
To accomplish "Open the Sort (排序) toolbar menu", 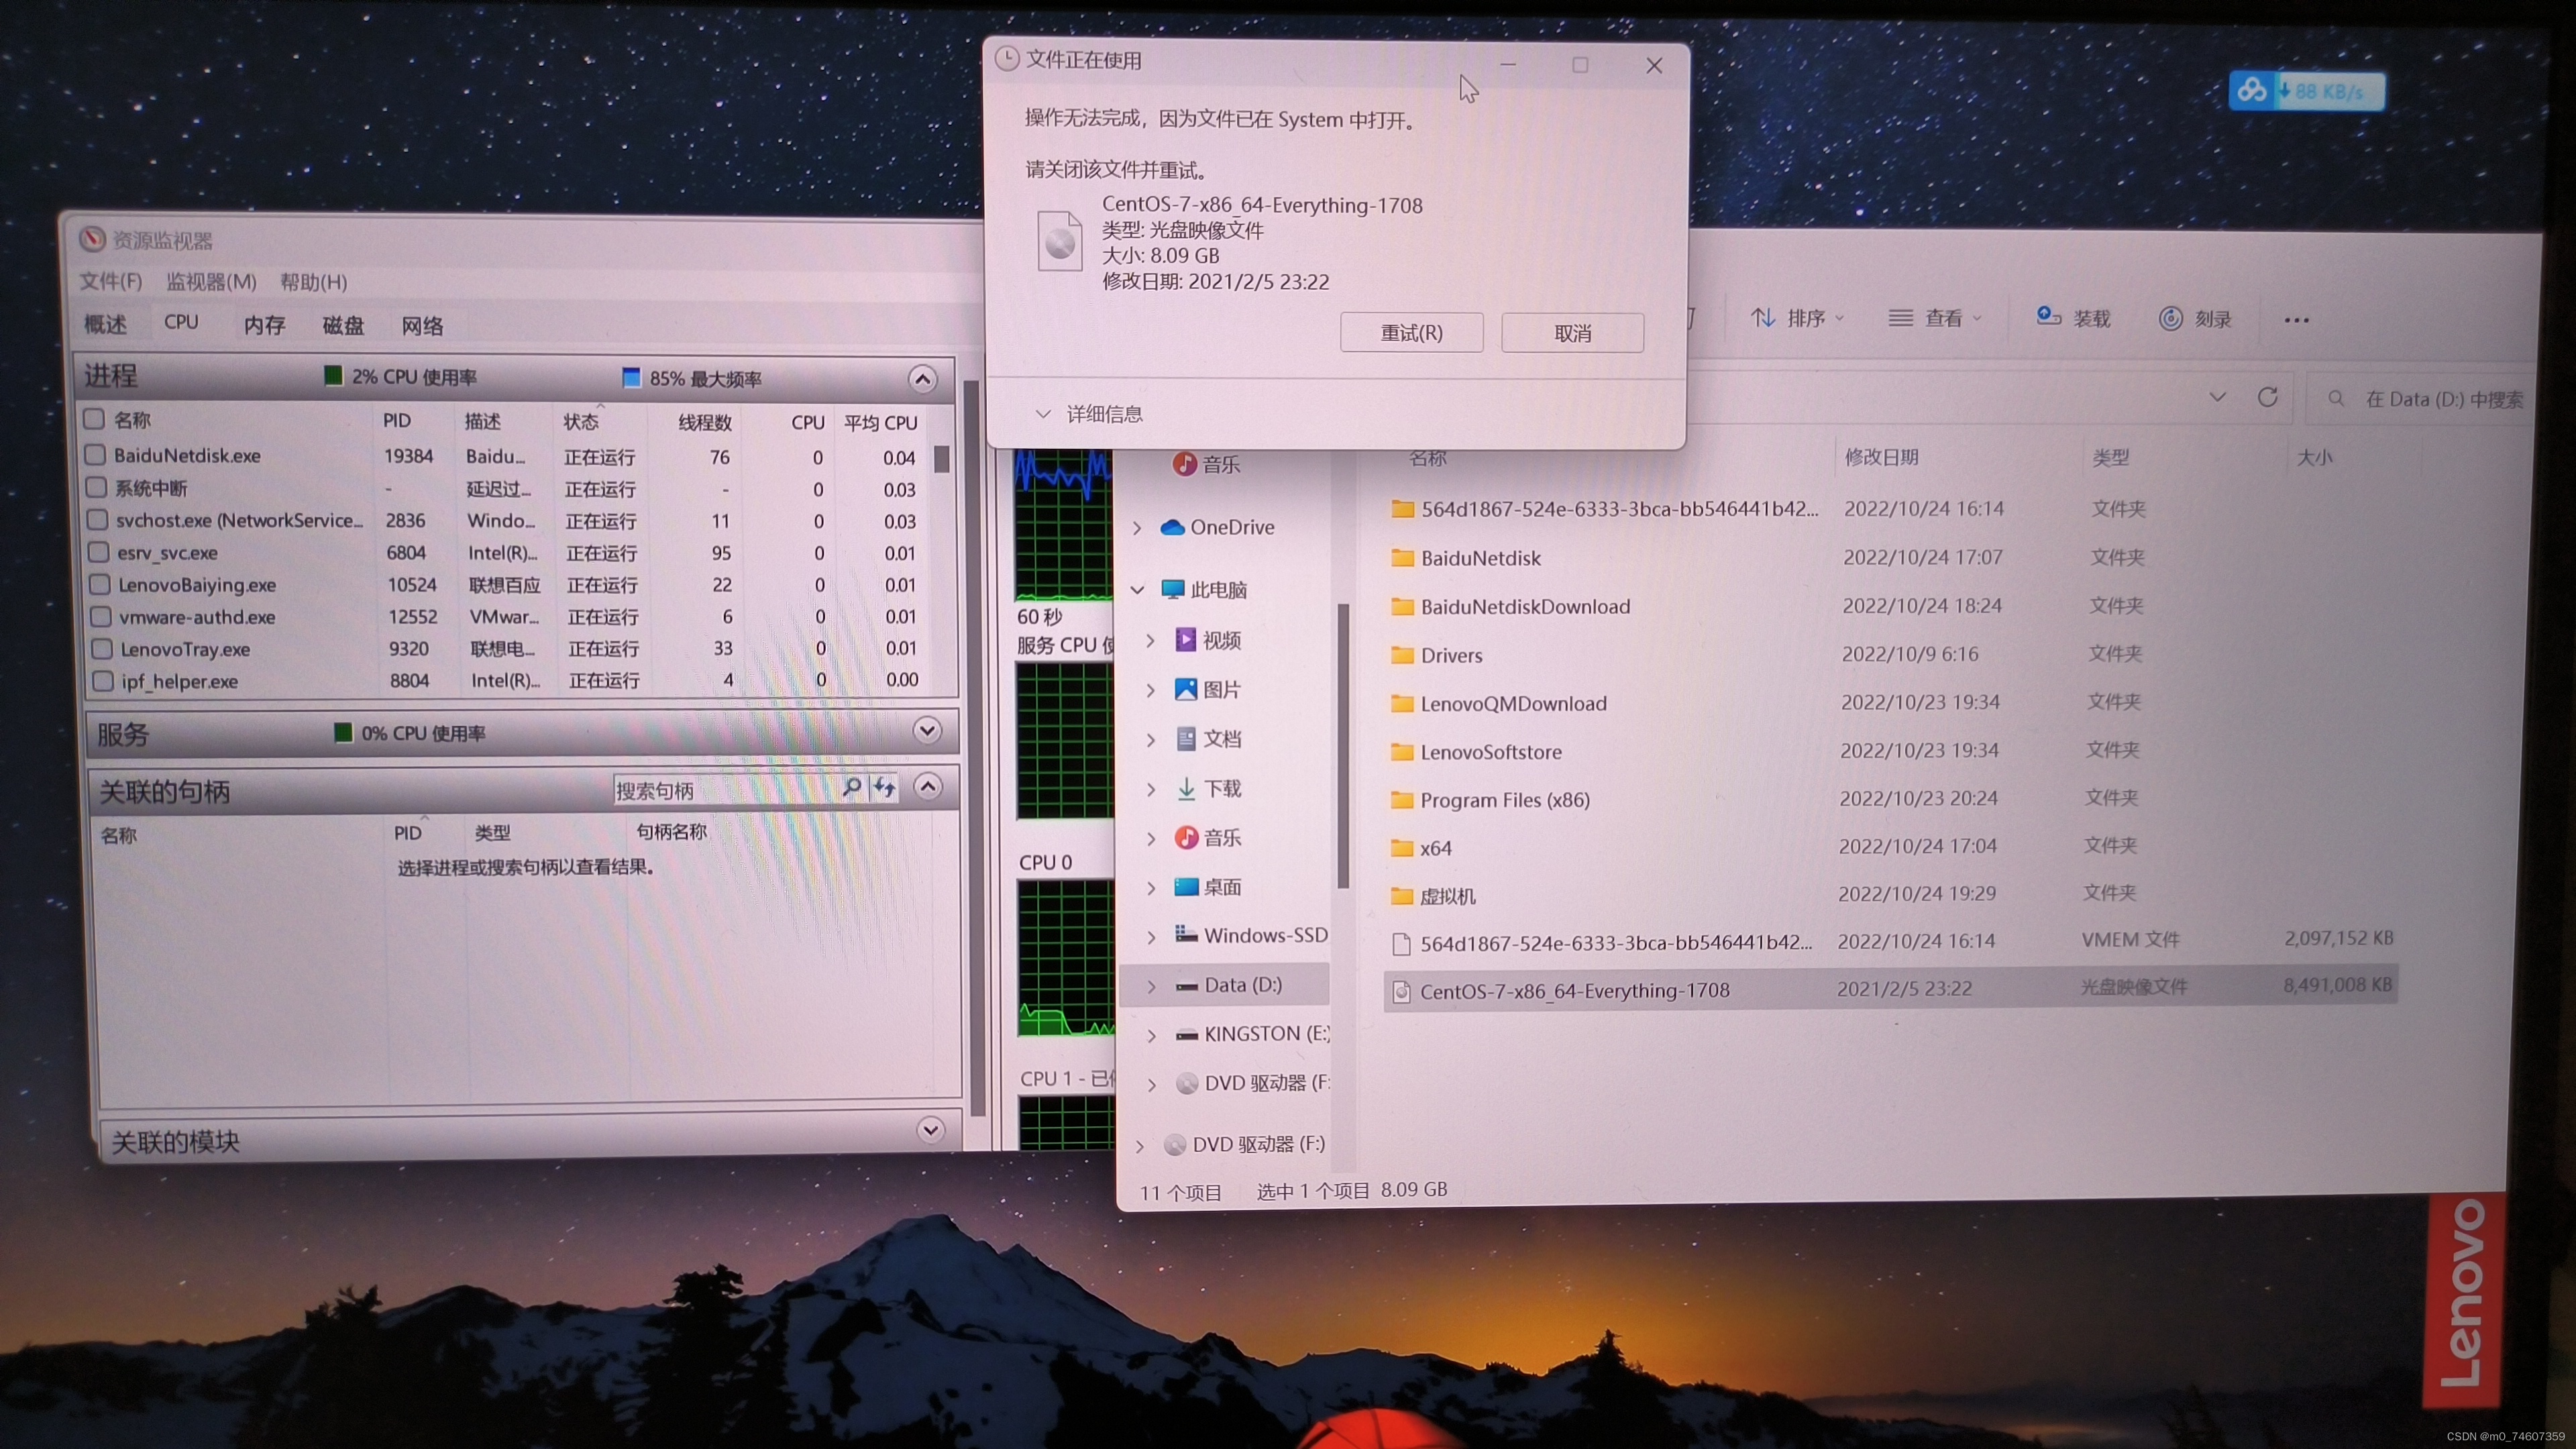I will click(1797, 318).
